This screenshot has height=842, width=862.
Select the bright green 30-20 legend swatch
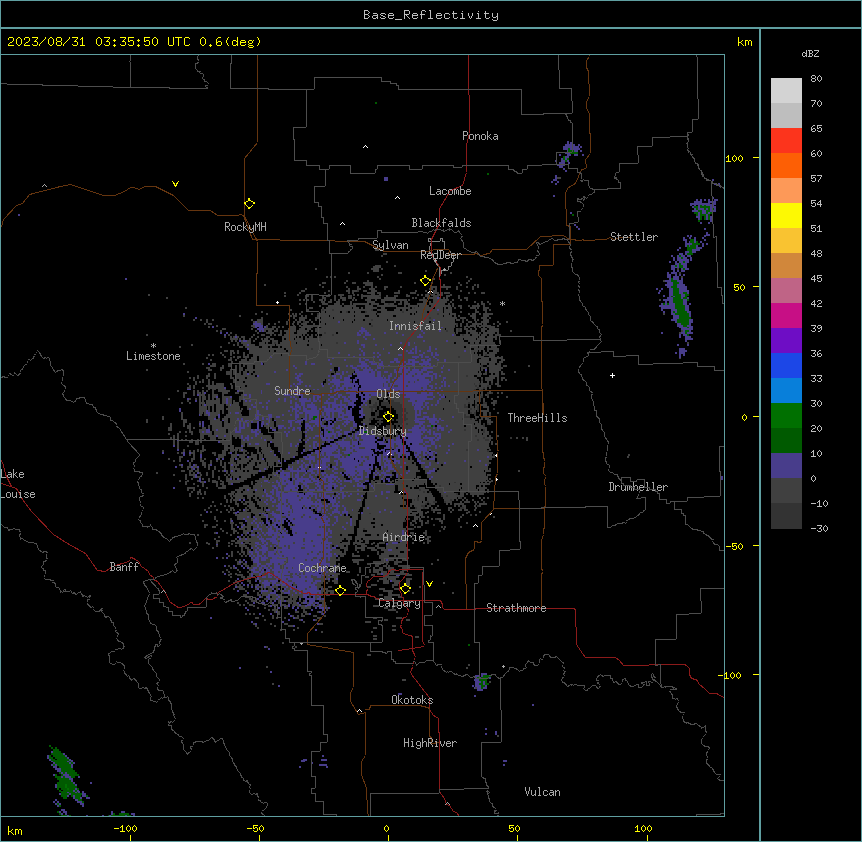pos(786,416)
